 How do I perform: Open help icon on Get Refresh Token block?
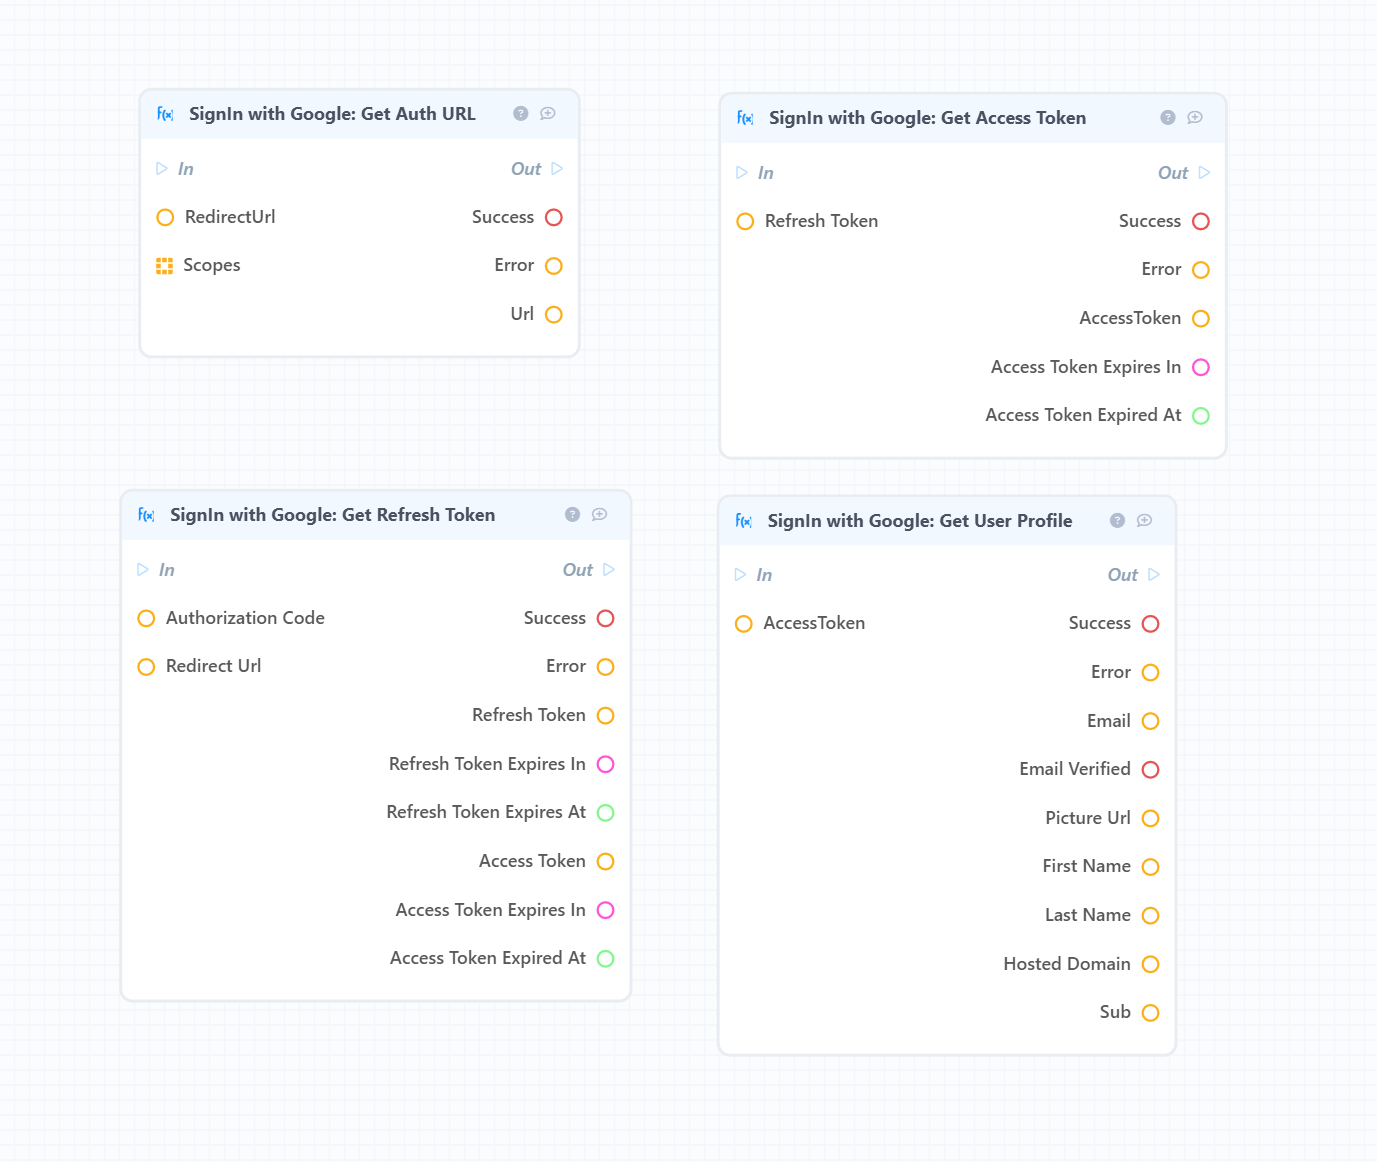573,514
